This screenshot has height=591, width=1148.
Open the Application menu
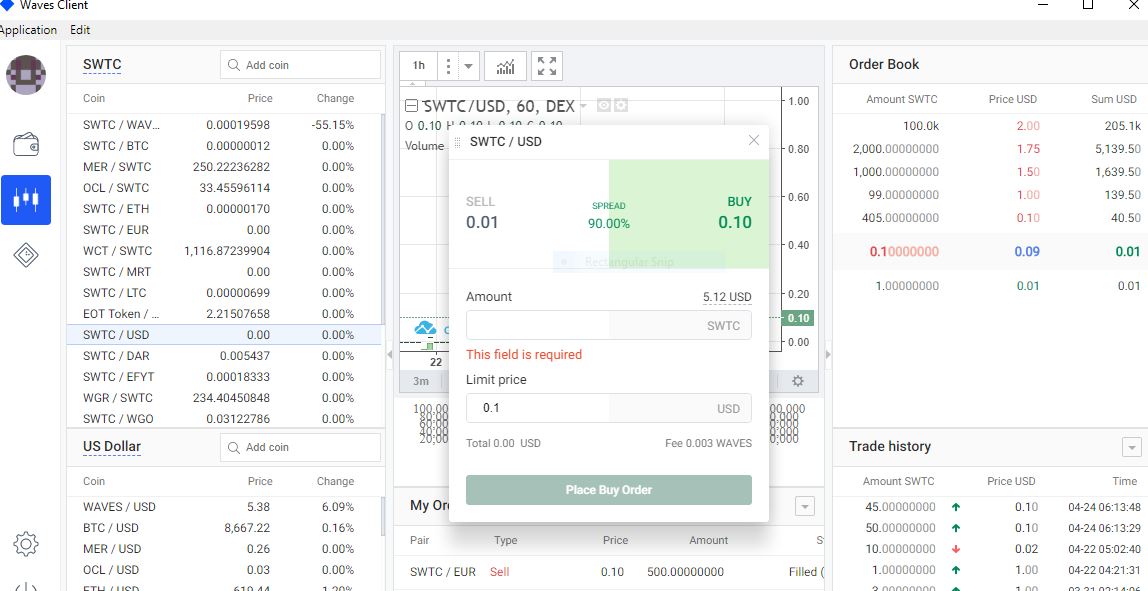click(28, 30)
